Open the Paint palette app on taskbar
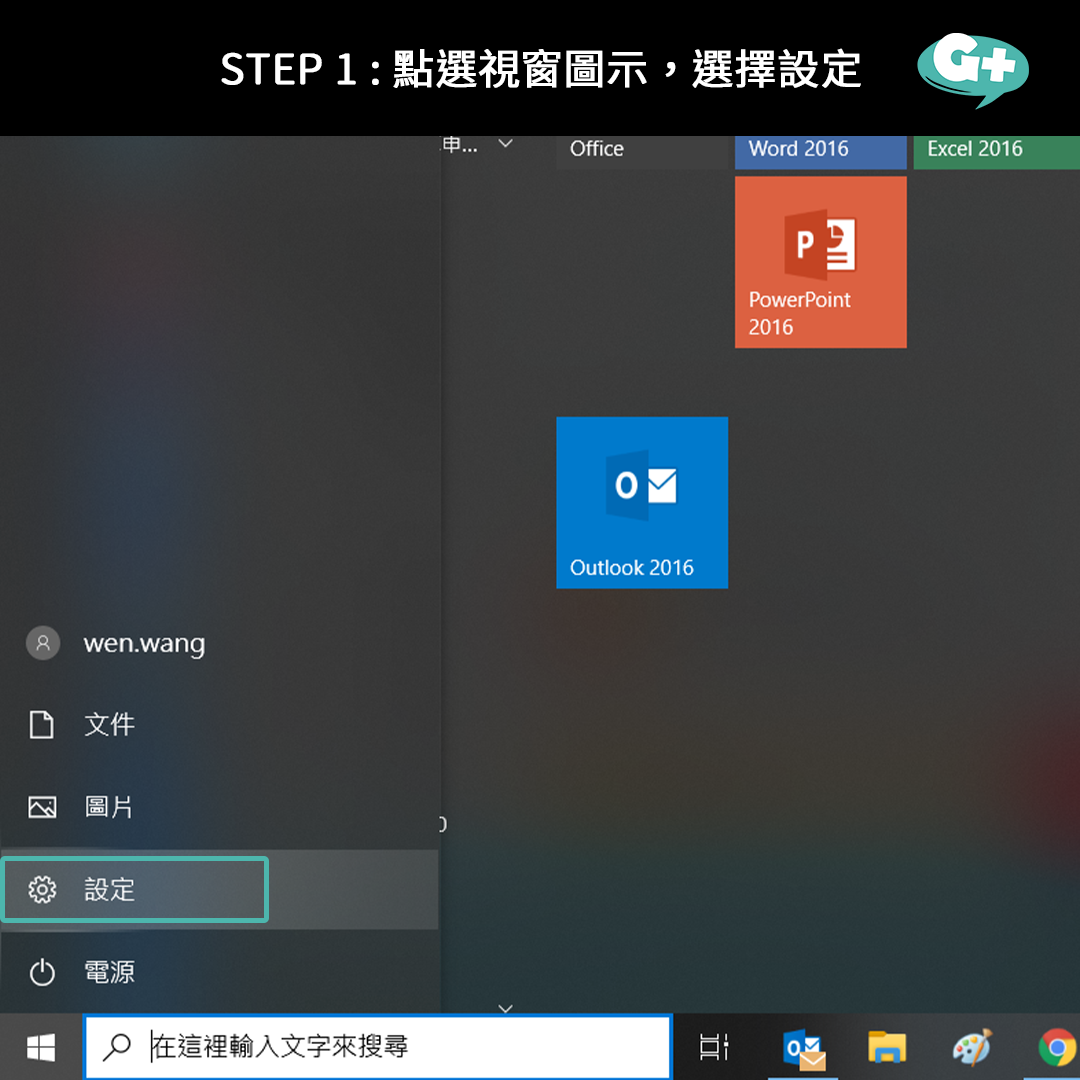This screenshot has height=1080, width=1080. pyautogui.click(x=972, y=1047)
